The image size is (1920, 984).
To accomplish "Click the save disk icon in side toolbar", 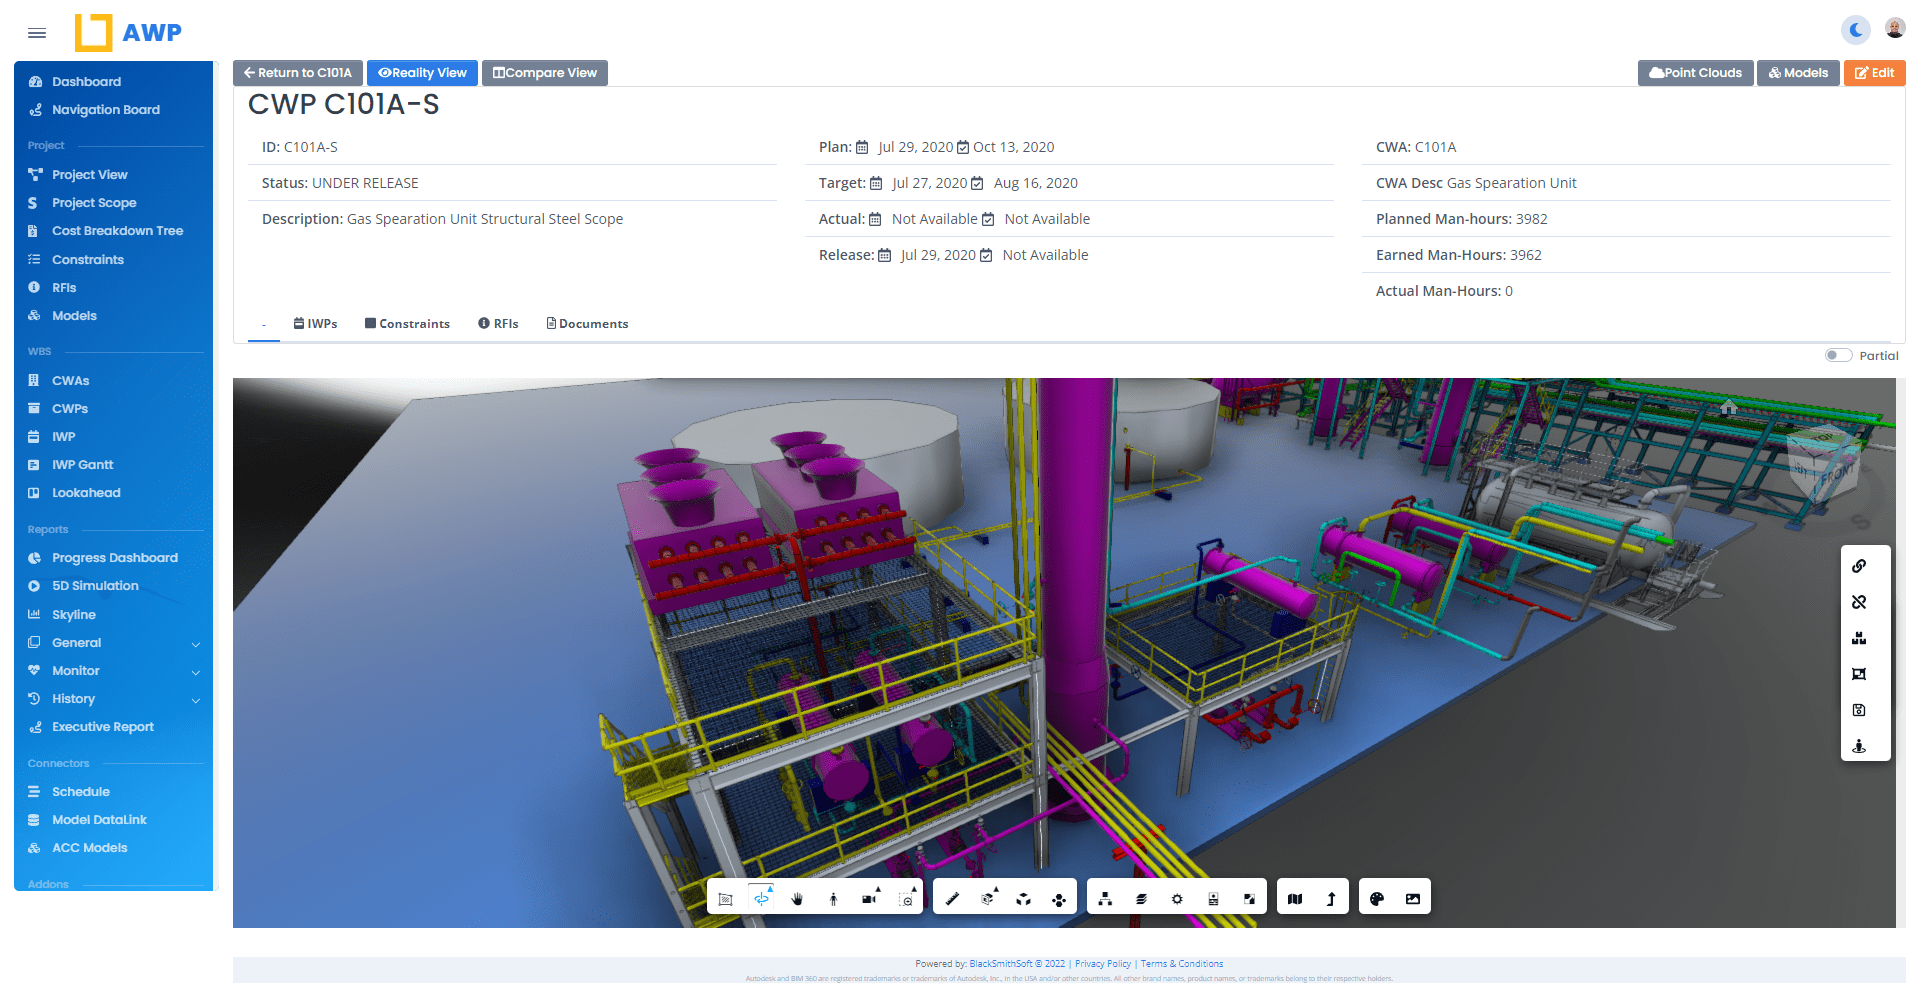I will pos(1859,710).
